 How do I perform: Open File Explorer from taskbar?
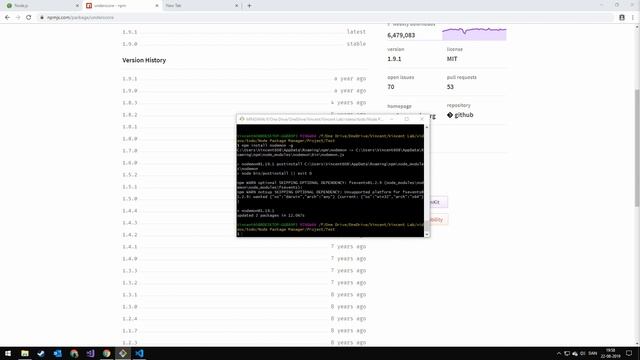tap(24, 353)
